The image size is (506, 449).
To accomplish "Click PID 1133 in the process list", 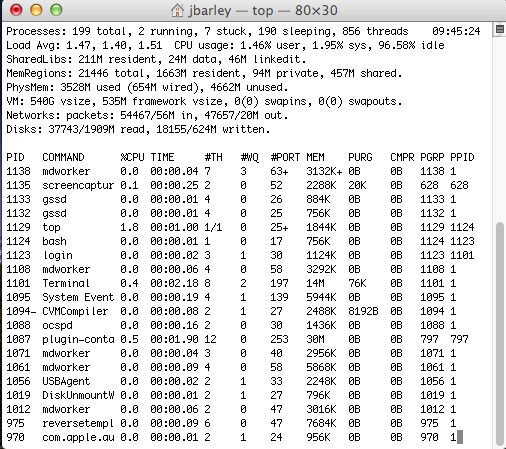I will click(x=18, y=199).
